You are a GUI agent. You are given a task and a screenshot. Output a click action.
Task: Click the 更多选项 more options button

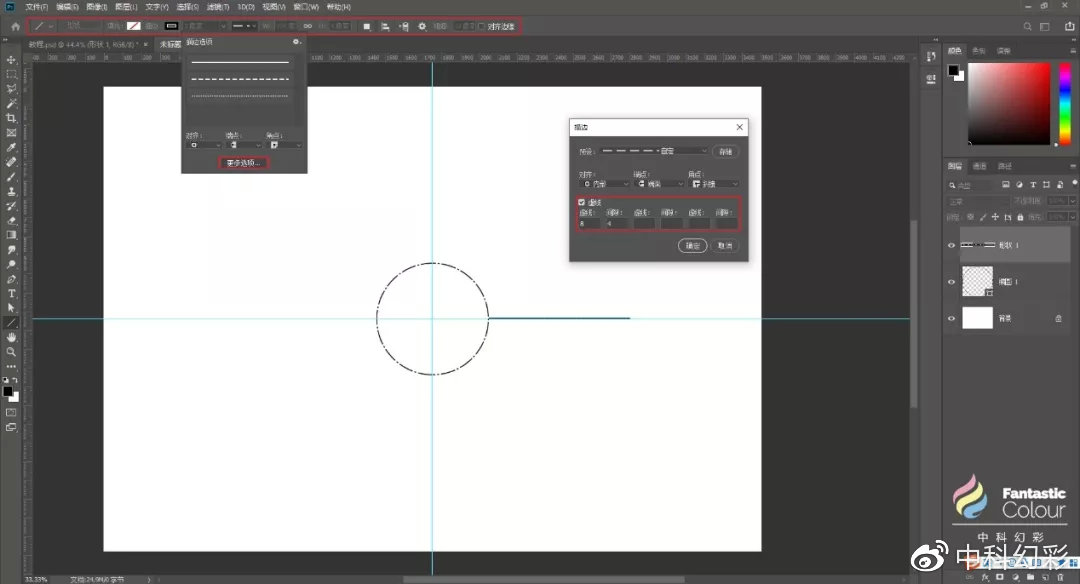click(242, 162)
